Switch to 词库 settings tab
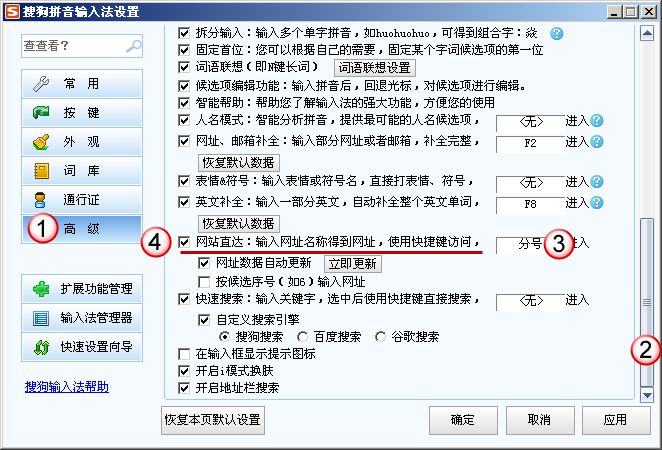This screenshot has width=662, height=450. [x=82, y=171]
